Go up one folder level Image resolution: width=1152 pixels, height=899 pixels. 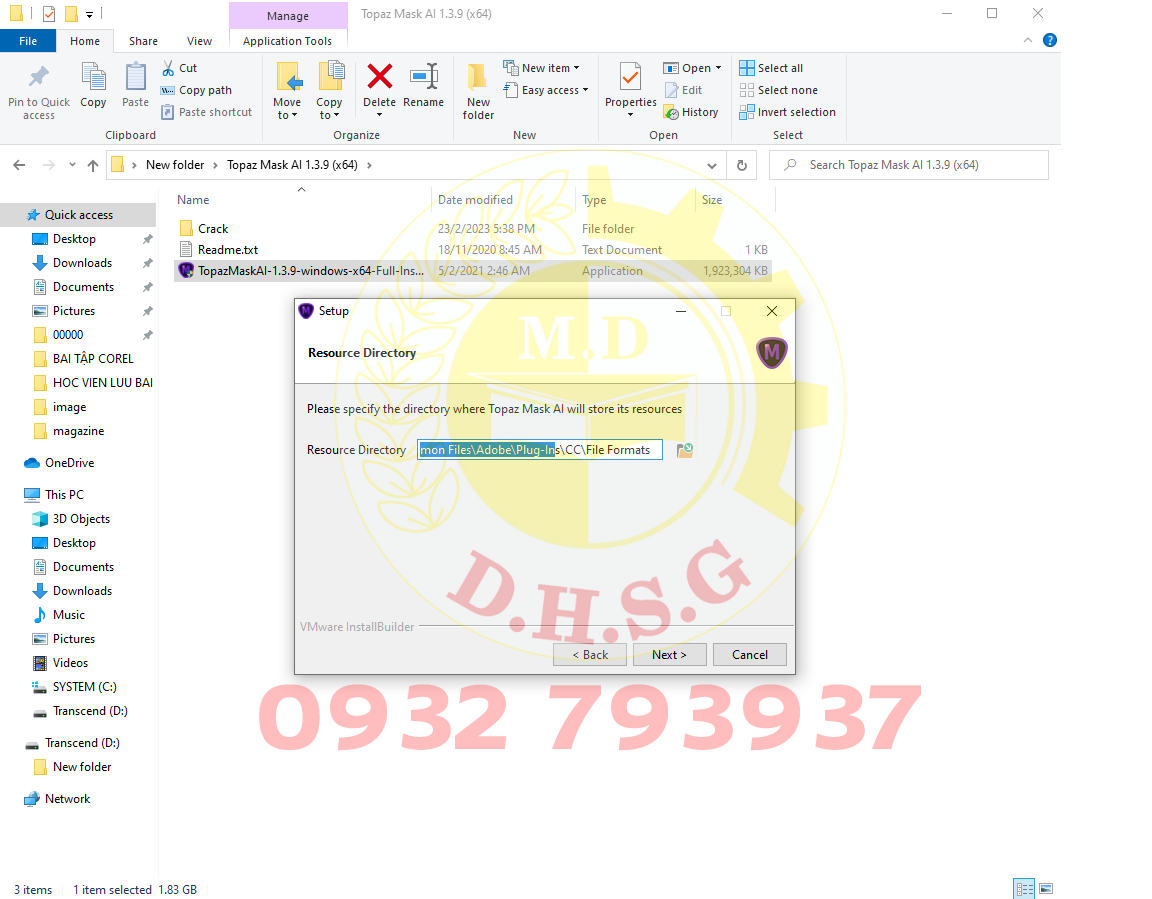(x=93, y=165)
